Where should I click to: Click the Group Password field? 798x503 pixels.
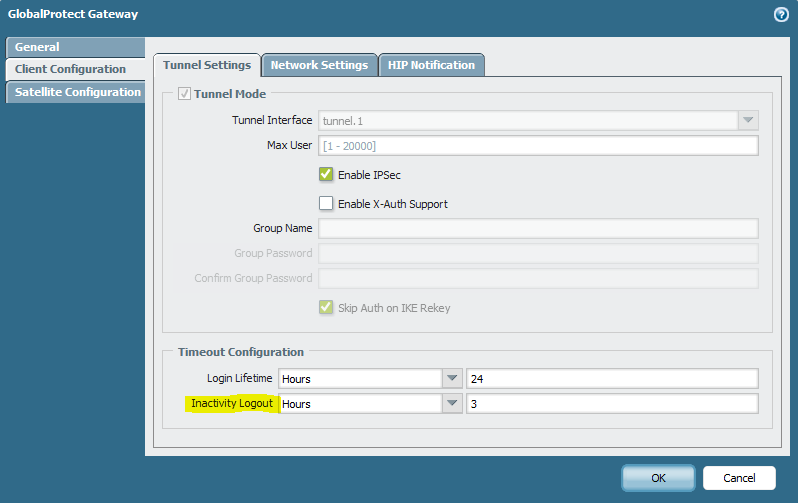[x=538, y=253]
